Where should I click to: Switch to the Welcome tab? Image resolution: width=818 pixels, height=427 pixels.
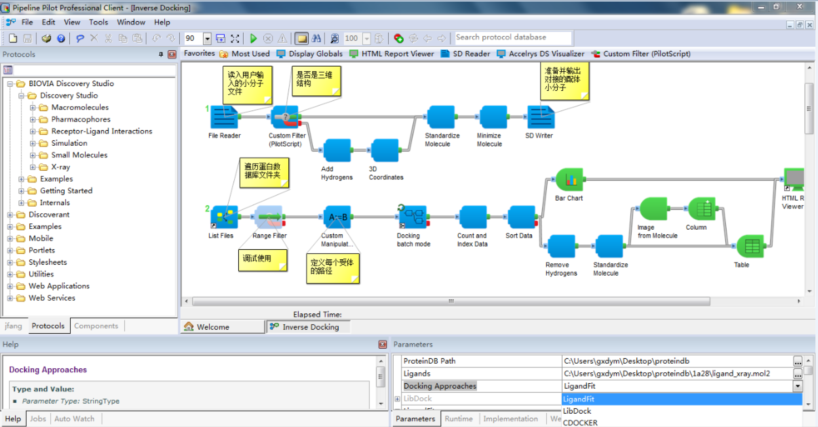(223, 327)
